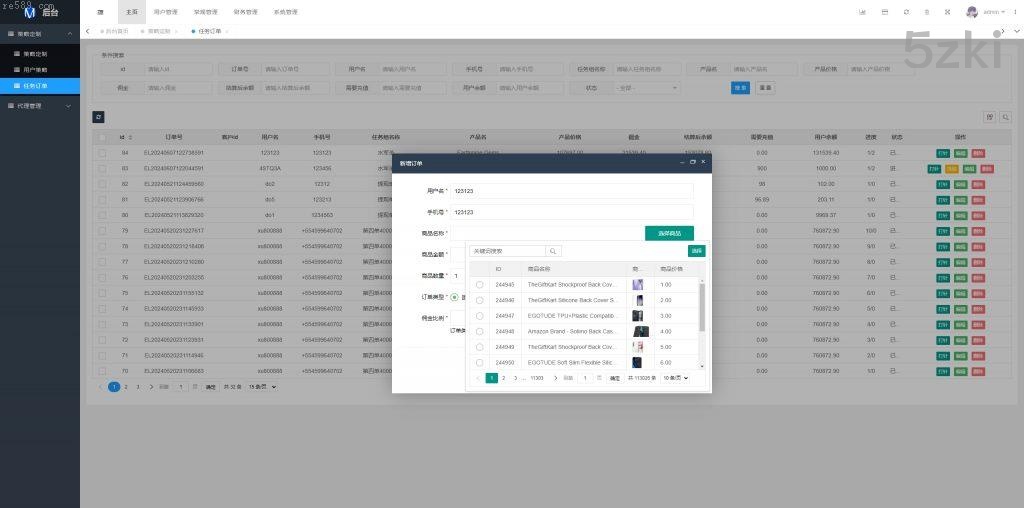Image resolution: width=1024 pixels, height=508 pixels.
Task: Open the admin user dropdown in header
Action: [990, 12]
